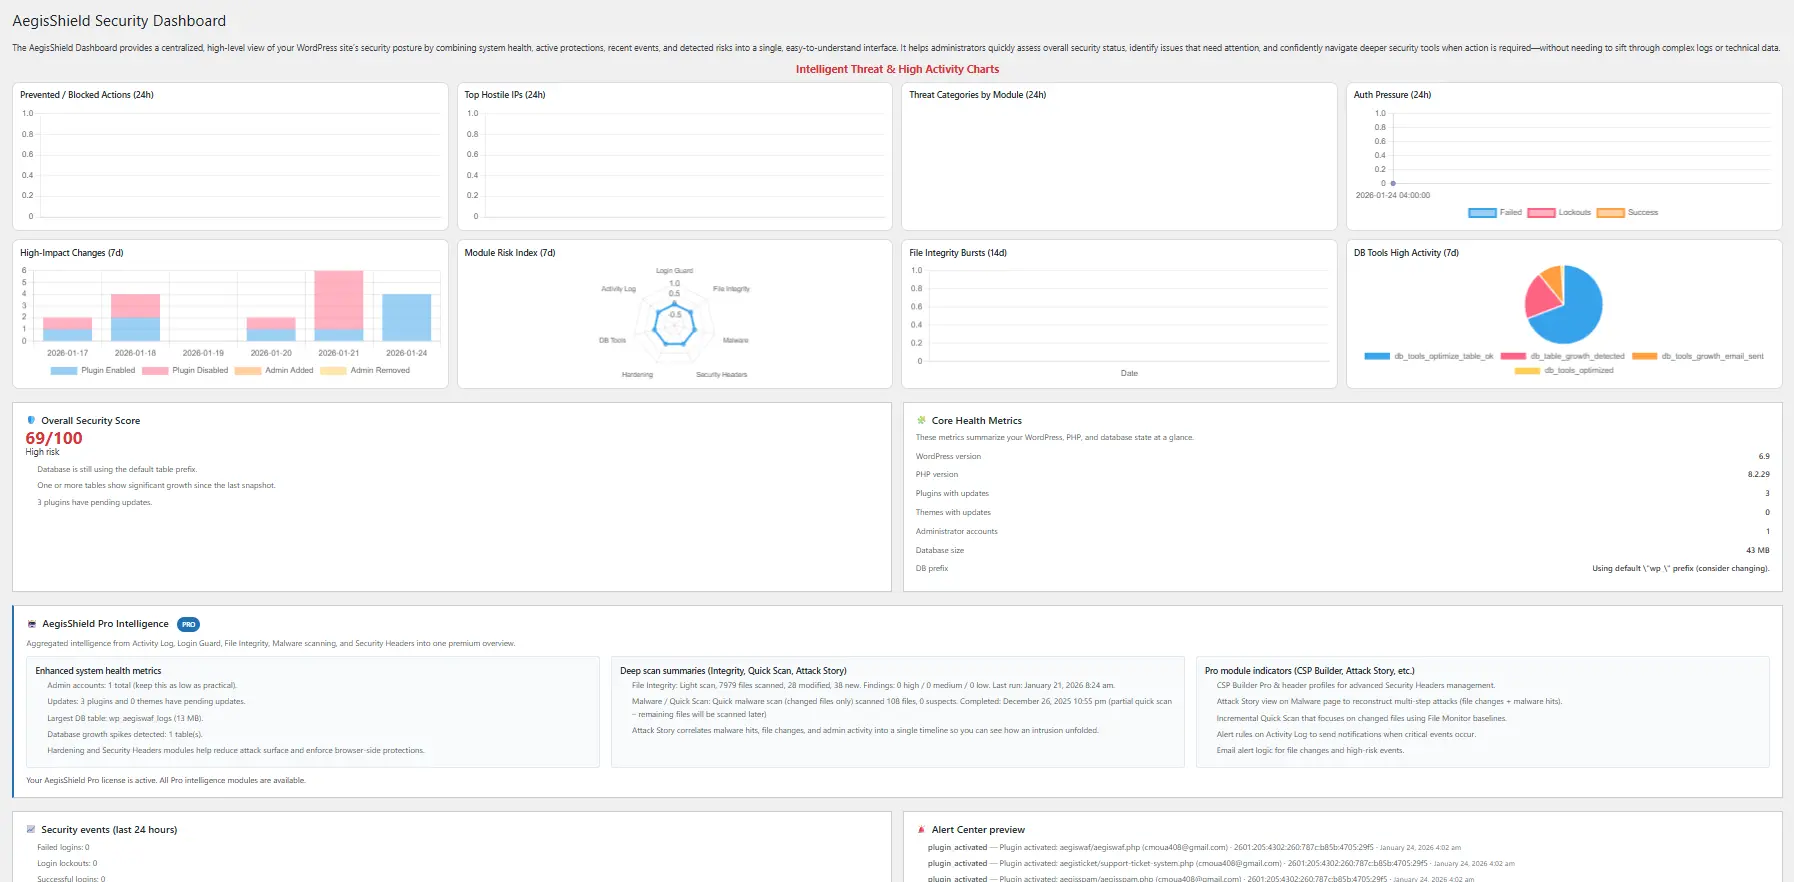This screenshot has width=1794, height=882.
Task: Toggle the Failed series in Auth Pressure legend
Action: (x=1495, y=213)
